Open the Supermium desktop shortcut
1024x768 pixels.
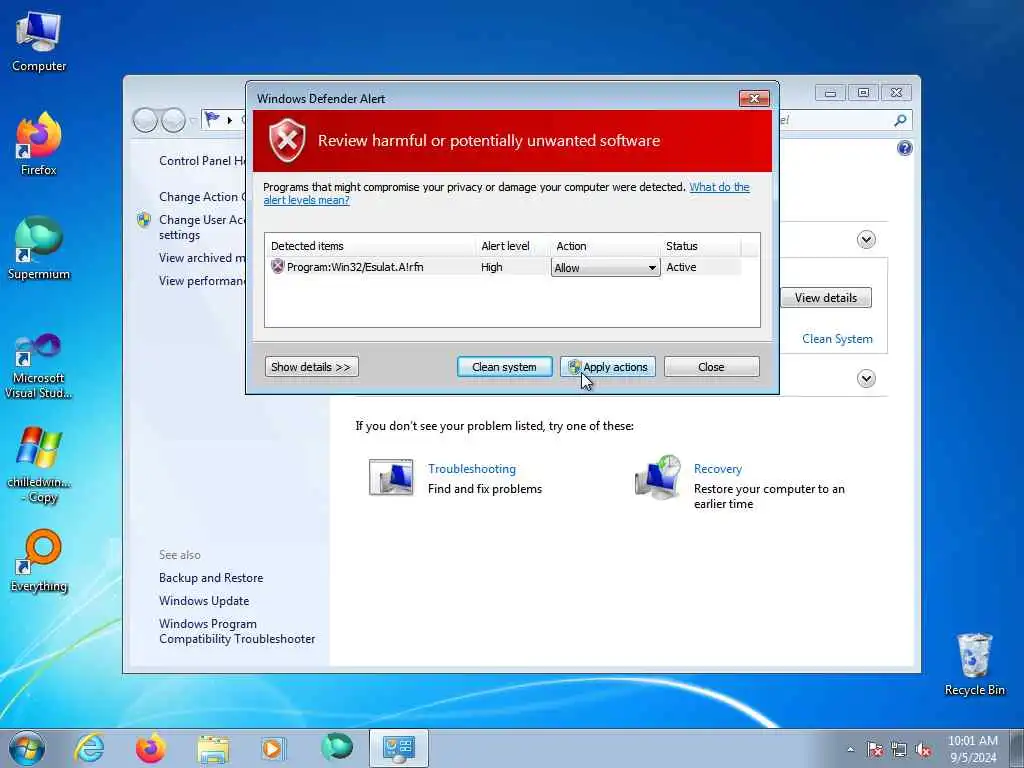(x=39, y=248)
